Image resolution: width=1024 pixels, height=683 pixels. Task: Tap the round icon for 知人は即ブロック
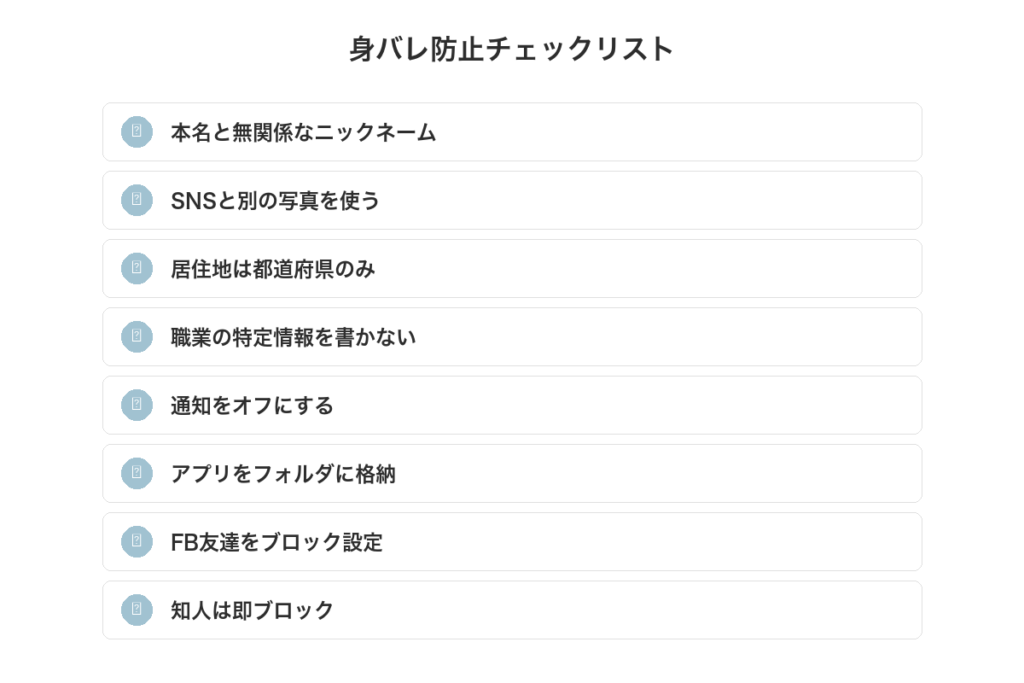137,610
